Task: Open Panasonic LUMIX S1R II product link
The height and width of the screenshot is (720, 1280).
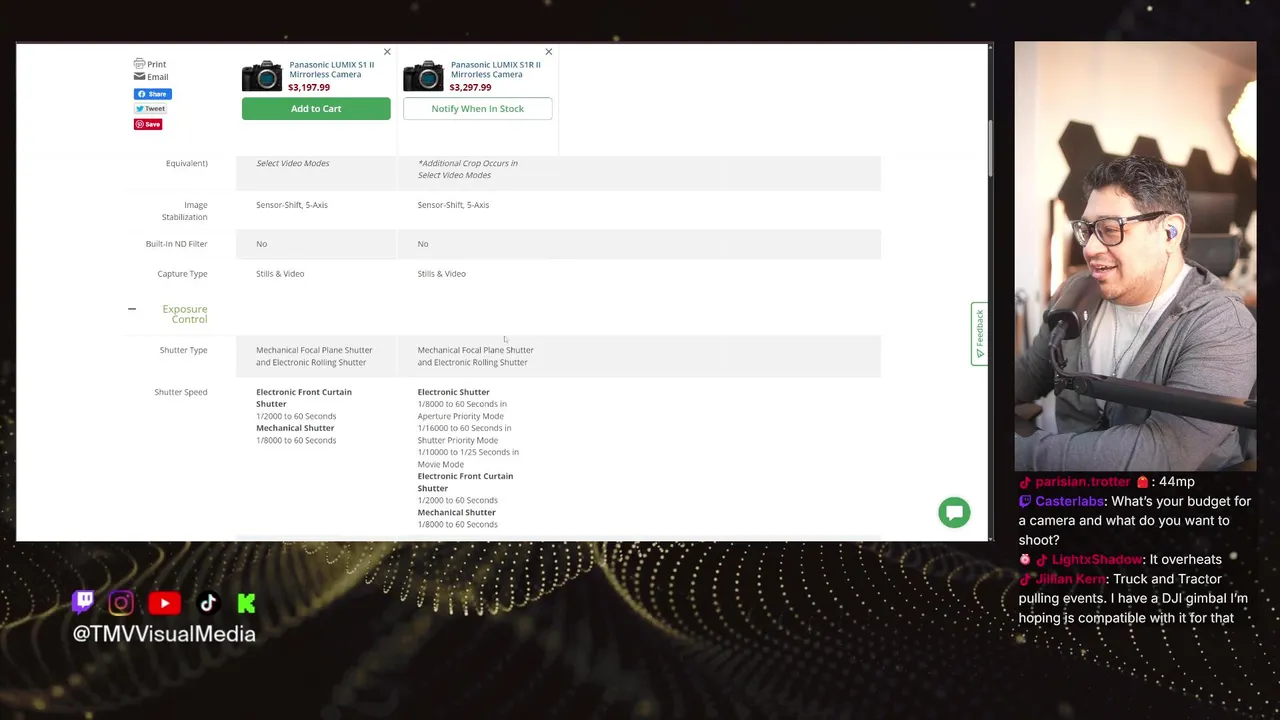Action: (x=496, y=69)
